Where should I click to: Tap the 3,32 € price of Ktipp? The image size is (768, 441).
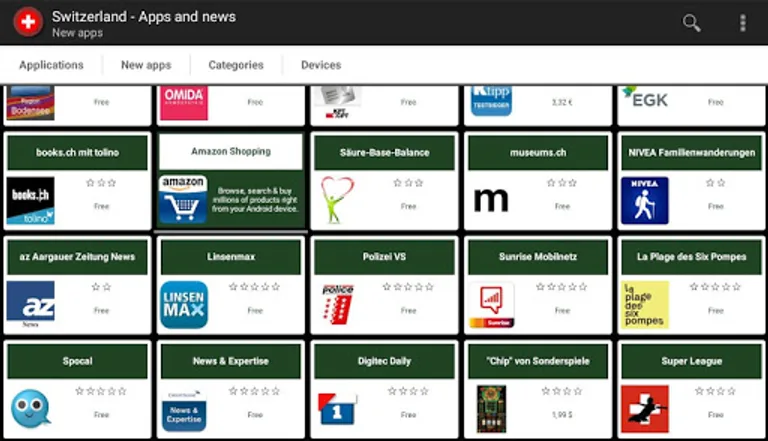click(x=562, y=102)
